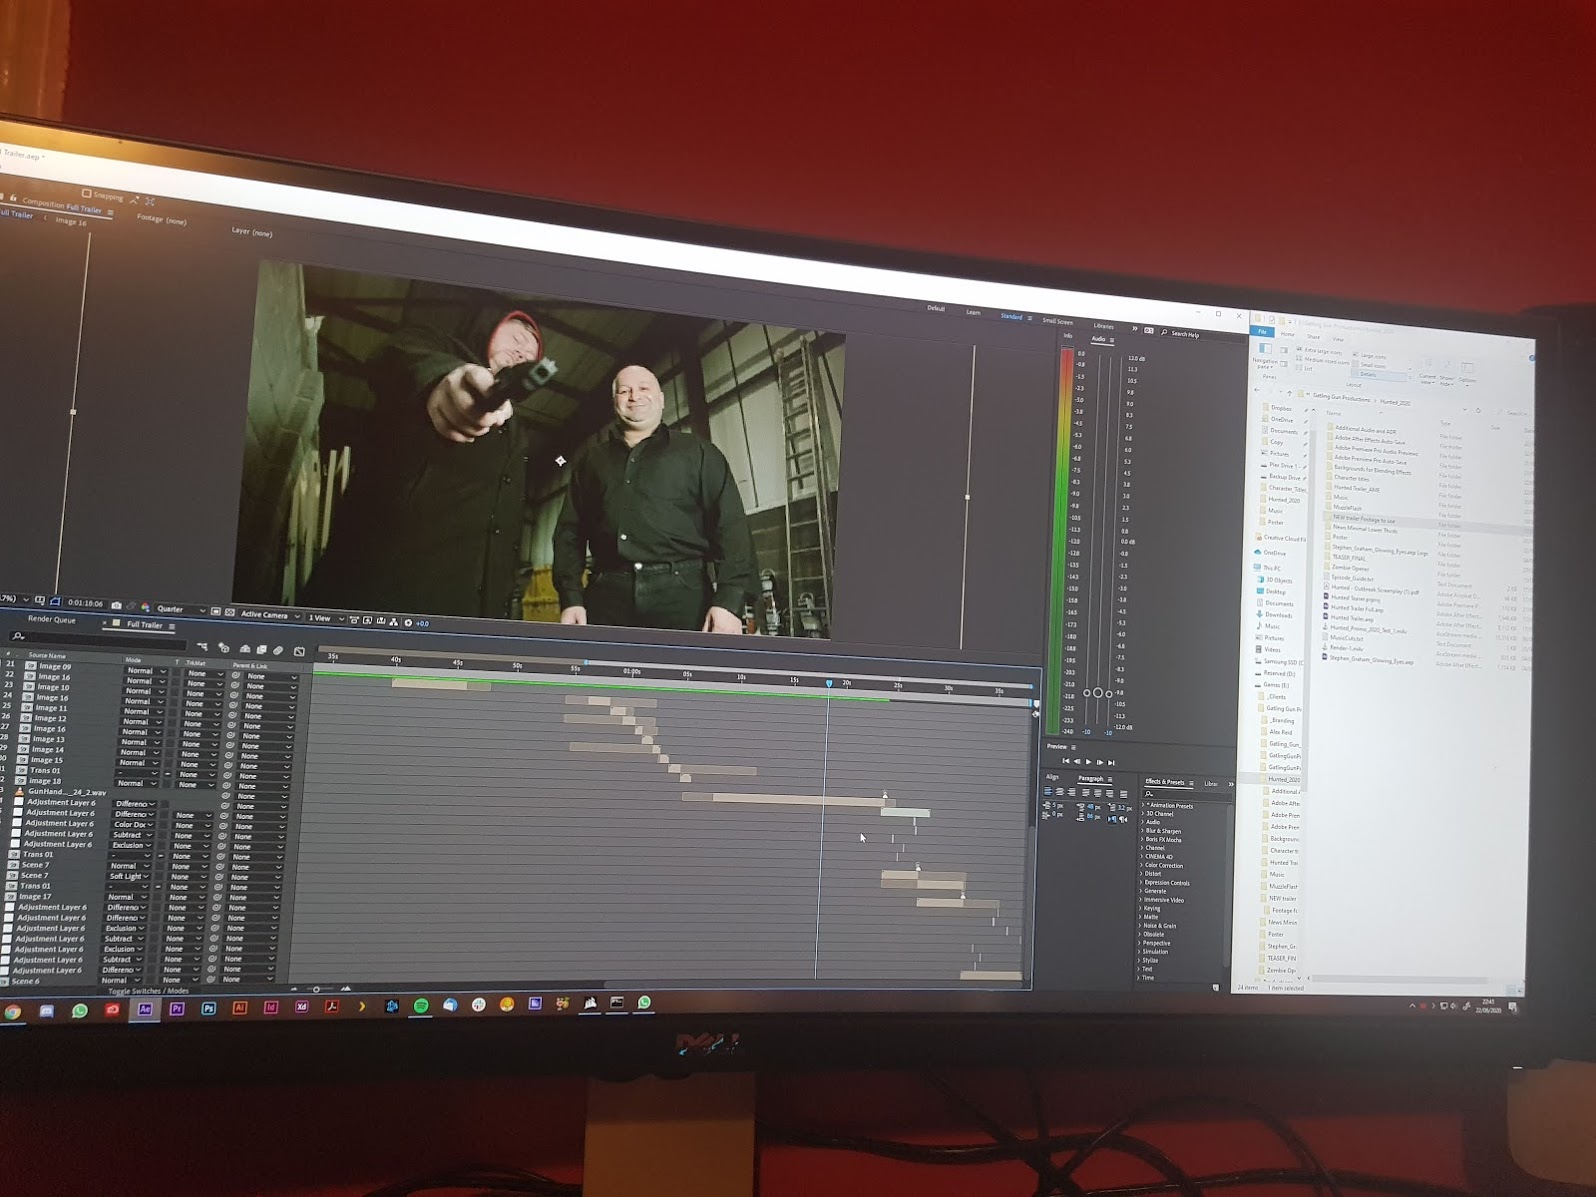The width and height of the screenshot is (1596, 1197).
Task: Select the Align panel tab
Action: [1052, 777]
